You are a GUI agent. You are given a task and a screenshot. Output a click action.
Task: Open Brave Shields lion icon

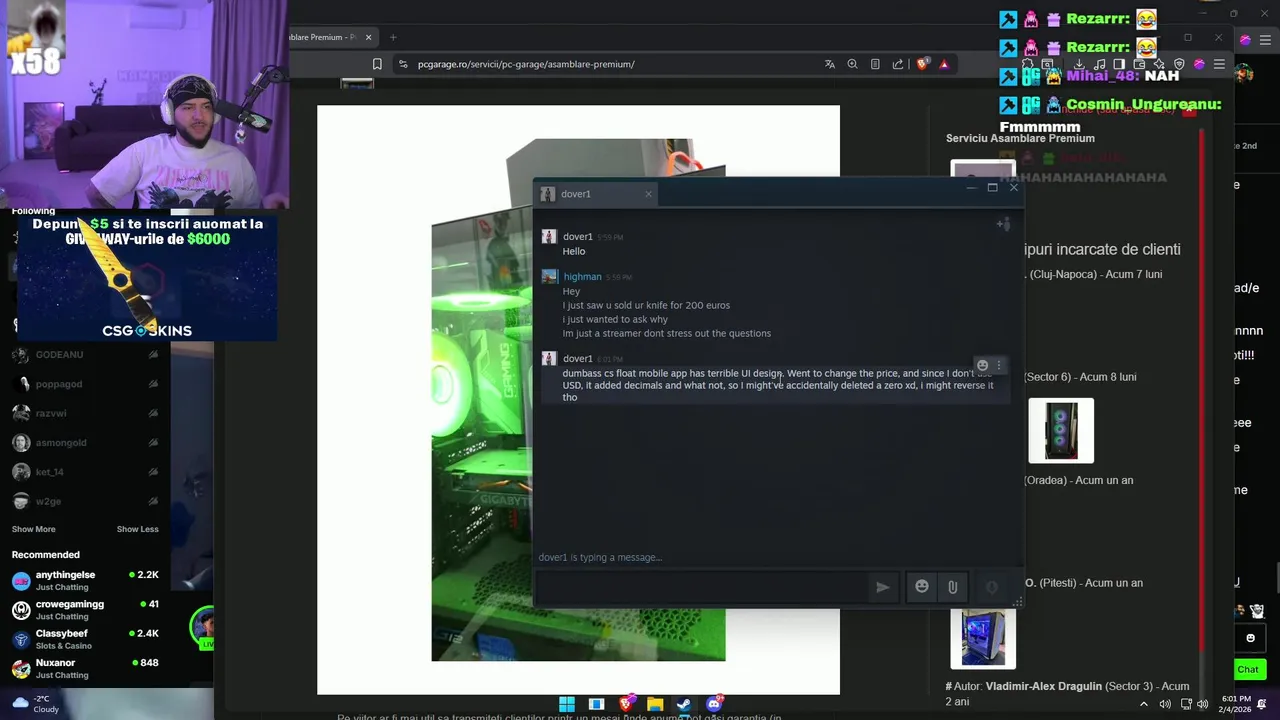922,64
